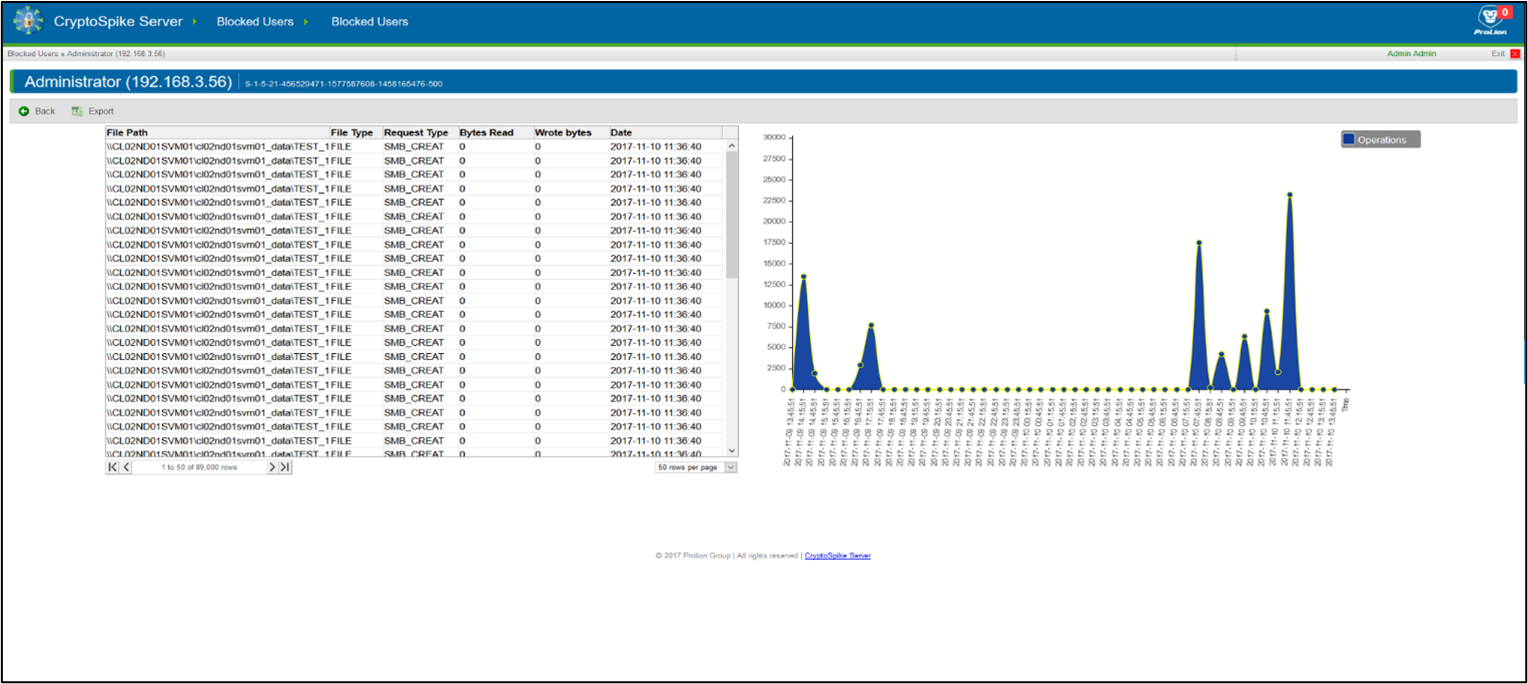Screen dimensions: 1528x684
Task: Click the Back button label
Action: 45,111
